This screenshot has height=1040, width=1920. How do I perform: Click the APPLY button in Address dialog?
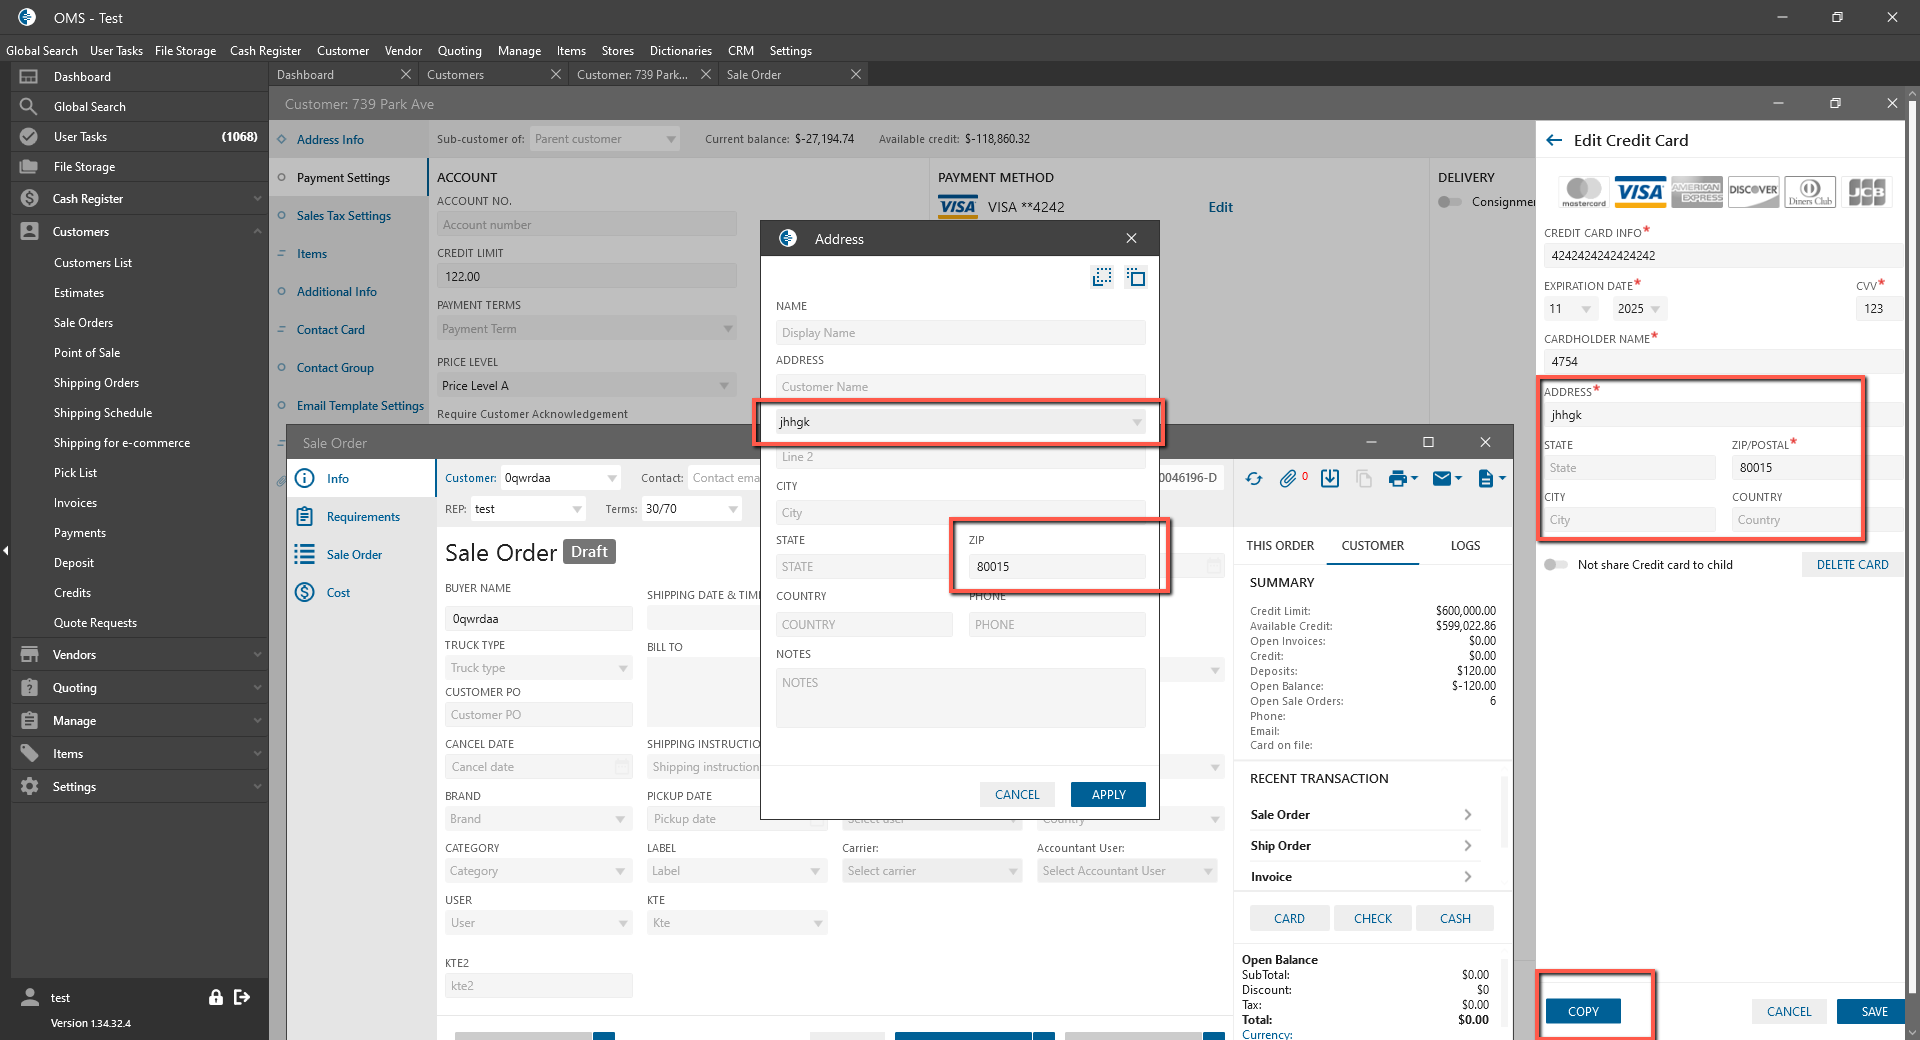1108,795
